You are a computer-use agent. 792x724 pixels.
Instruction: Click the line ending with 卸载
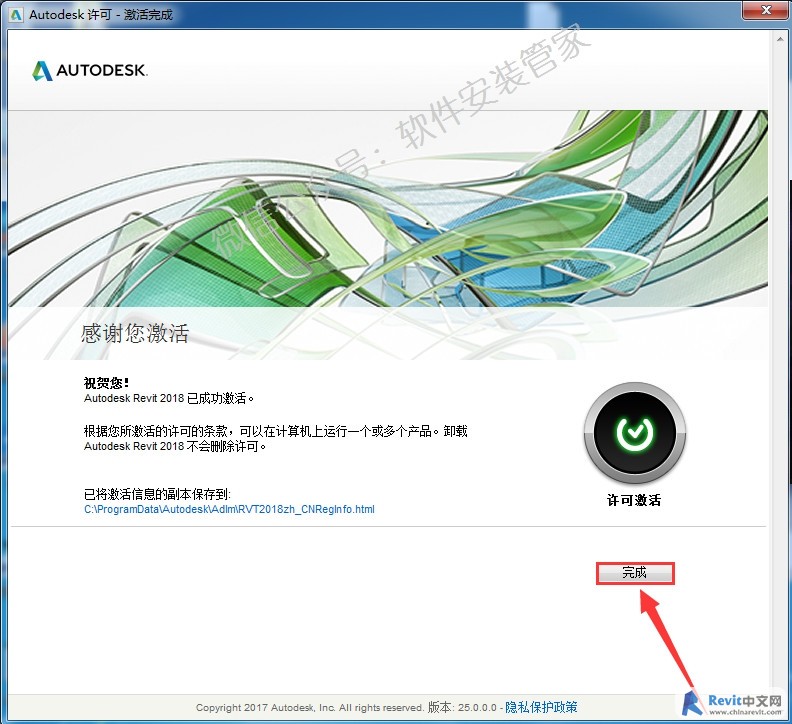tap(276, 431)
